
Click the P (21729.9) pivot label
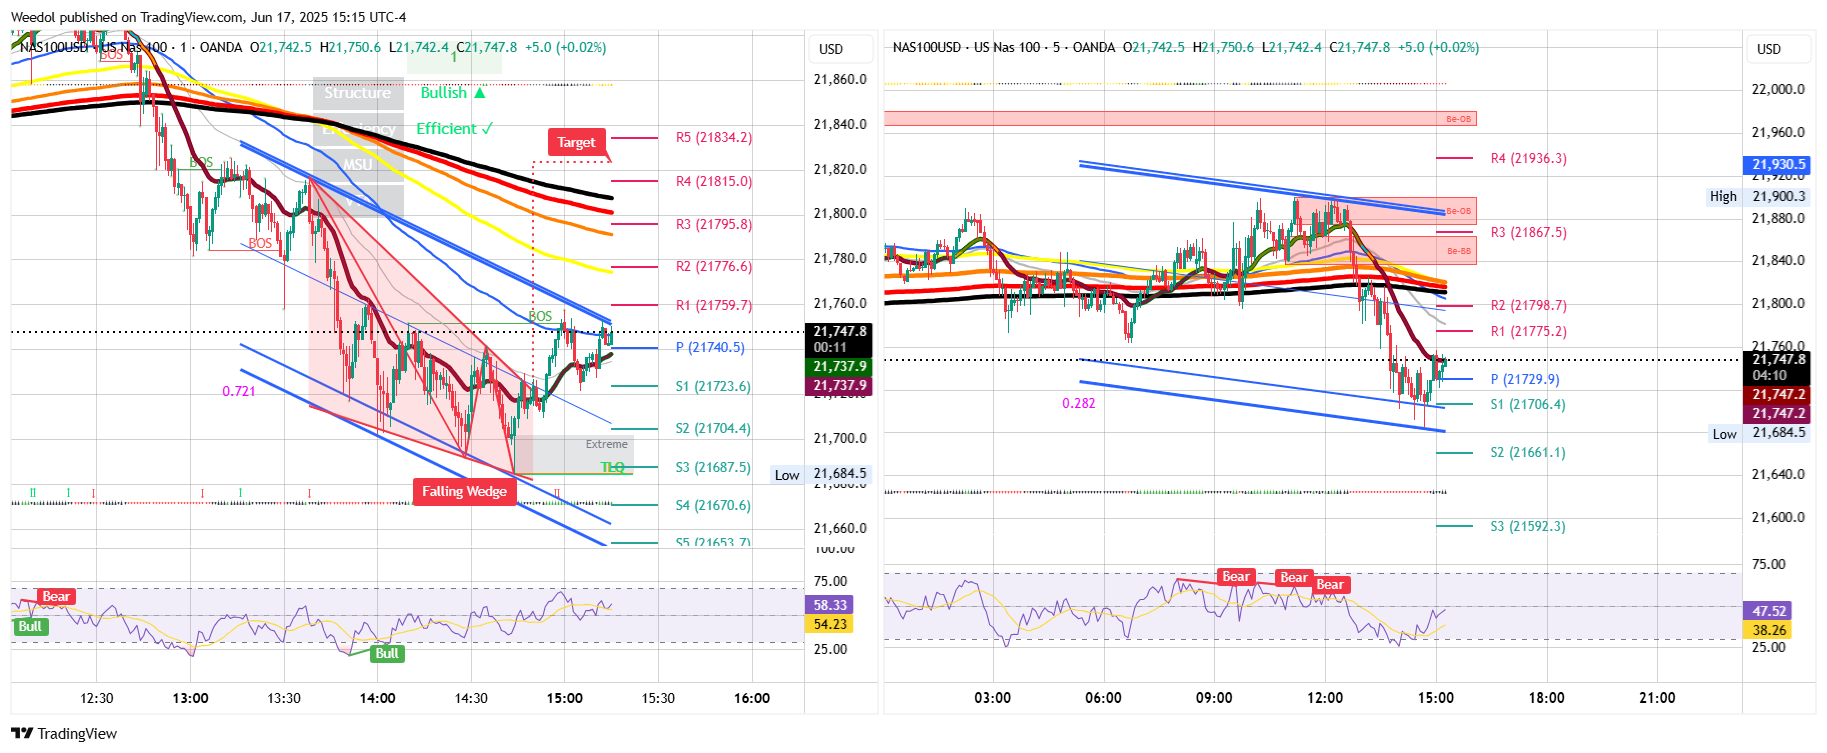coord(1525,380)
